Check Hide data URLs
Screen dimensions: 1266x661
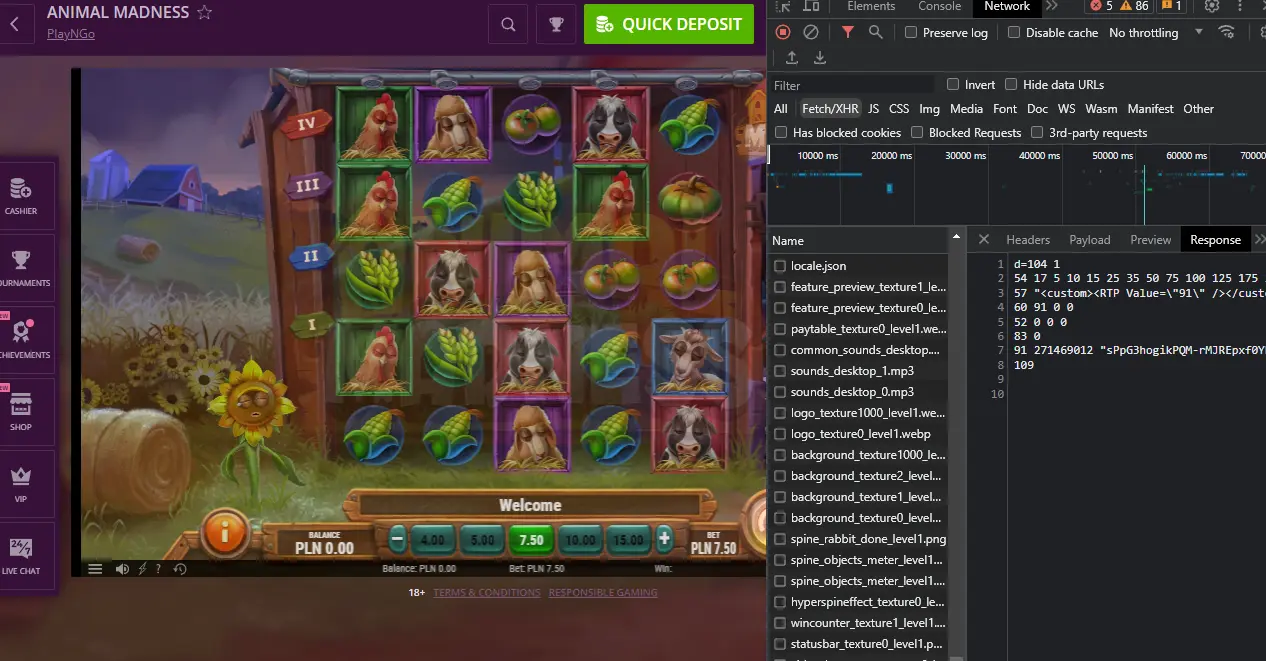(1011, 84)
